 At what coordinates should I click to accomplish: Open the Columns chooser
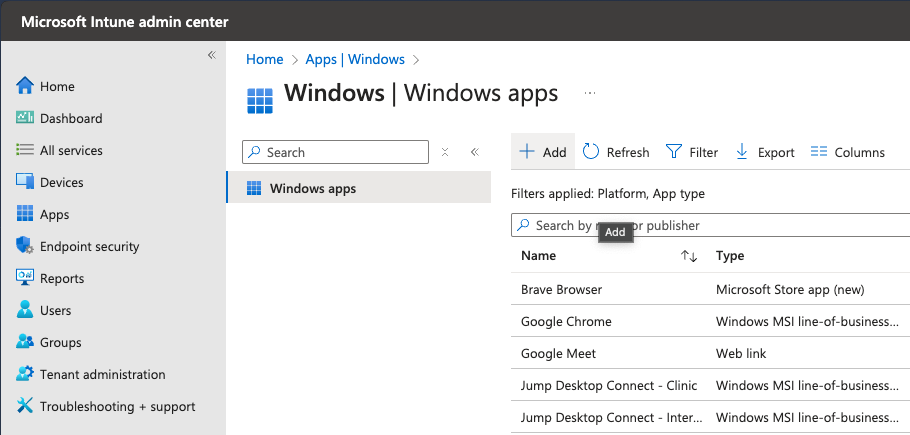847,152
